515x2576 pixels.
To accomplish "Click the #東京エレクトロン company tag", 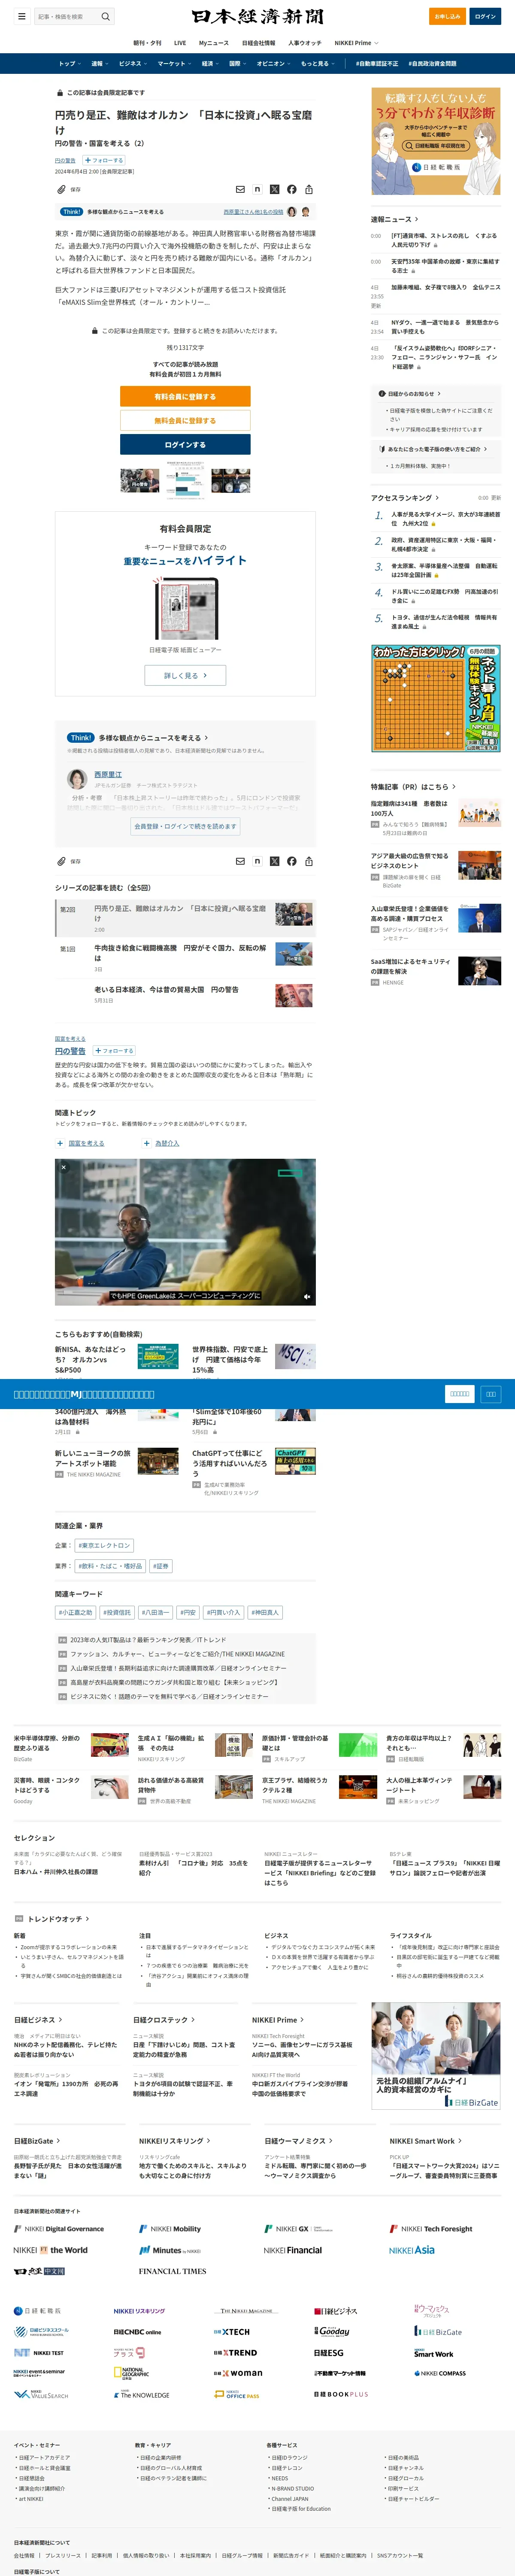I will [x=104, y=1545].
